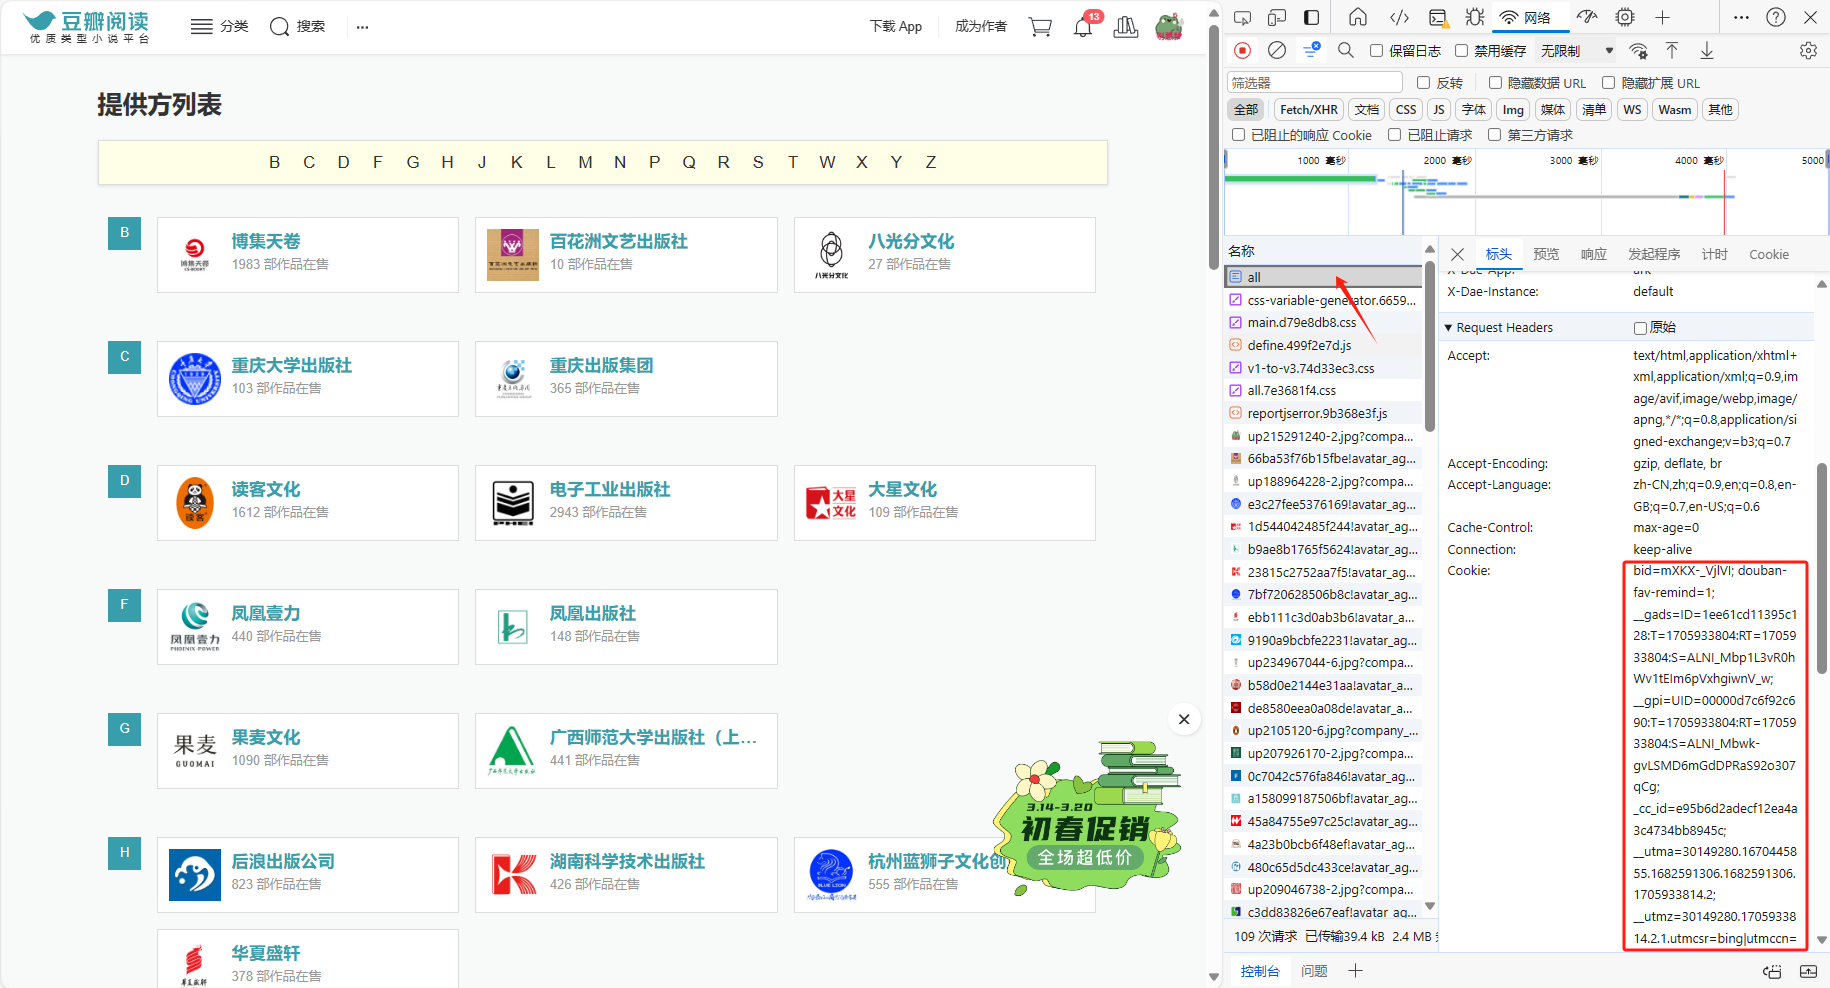Switch to the 响应 tab

point(1593,254)
